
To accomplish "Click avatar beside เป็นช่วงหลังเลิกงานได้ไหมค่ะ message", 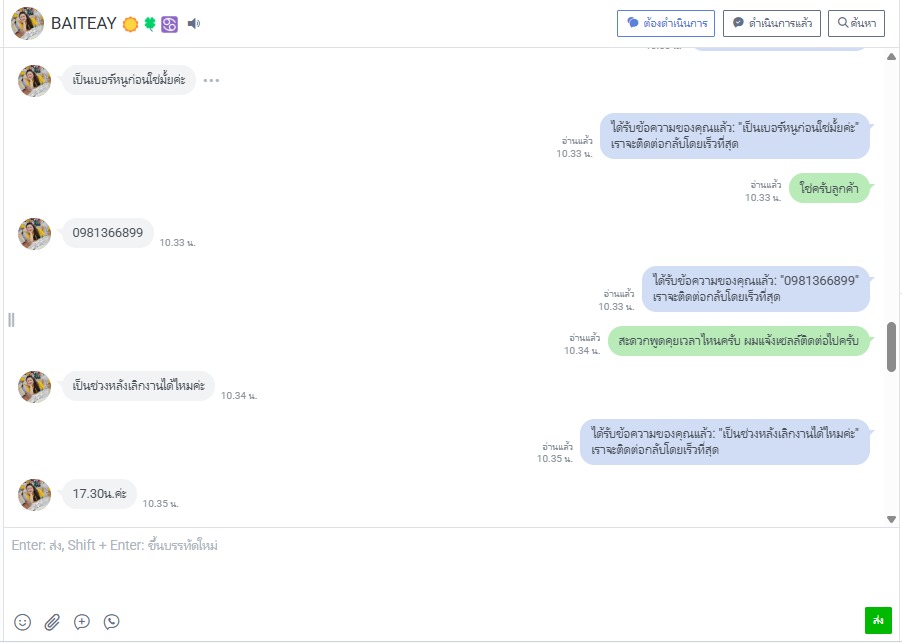I will tap(35, 386).
